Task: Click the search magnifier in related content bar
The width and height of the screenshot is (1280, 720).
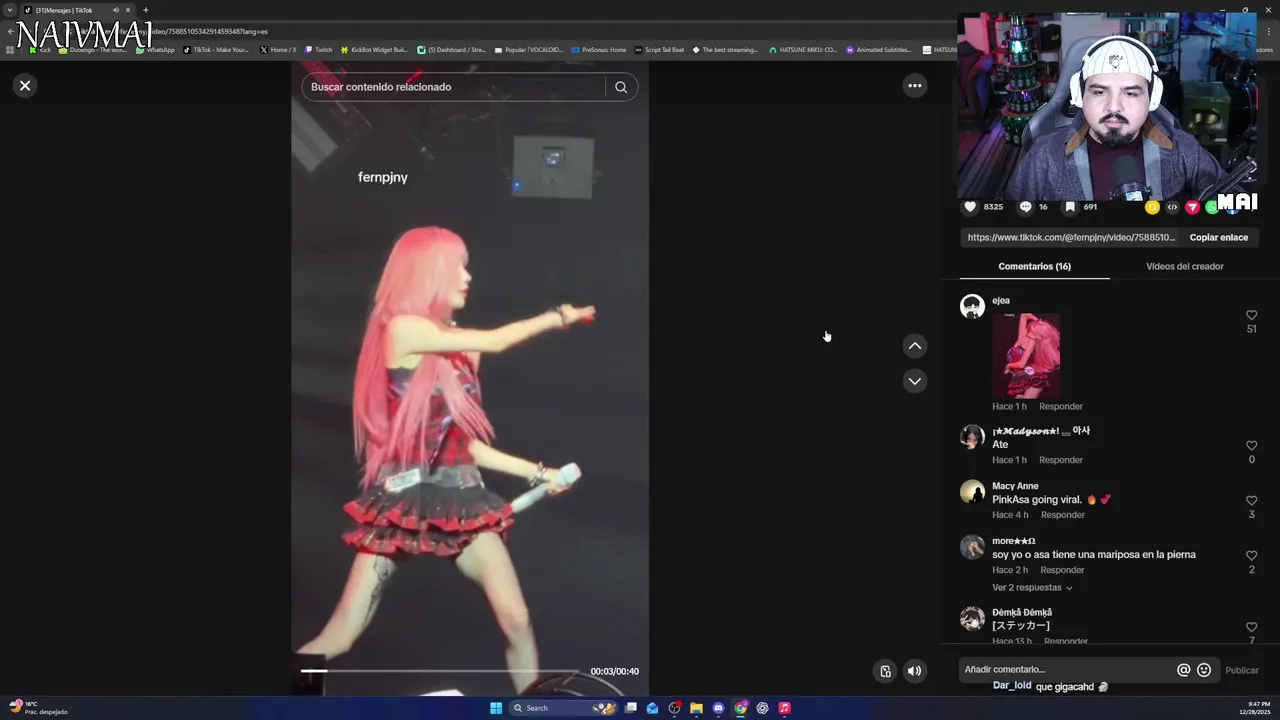Action: point(621,87)
